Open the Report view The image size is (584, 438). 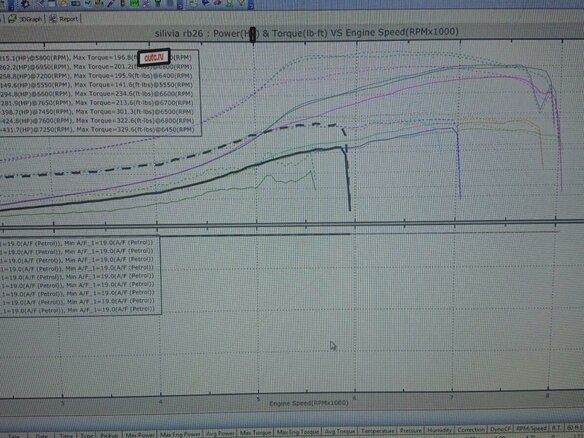coord(64,19)
